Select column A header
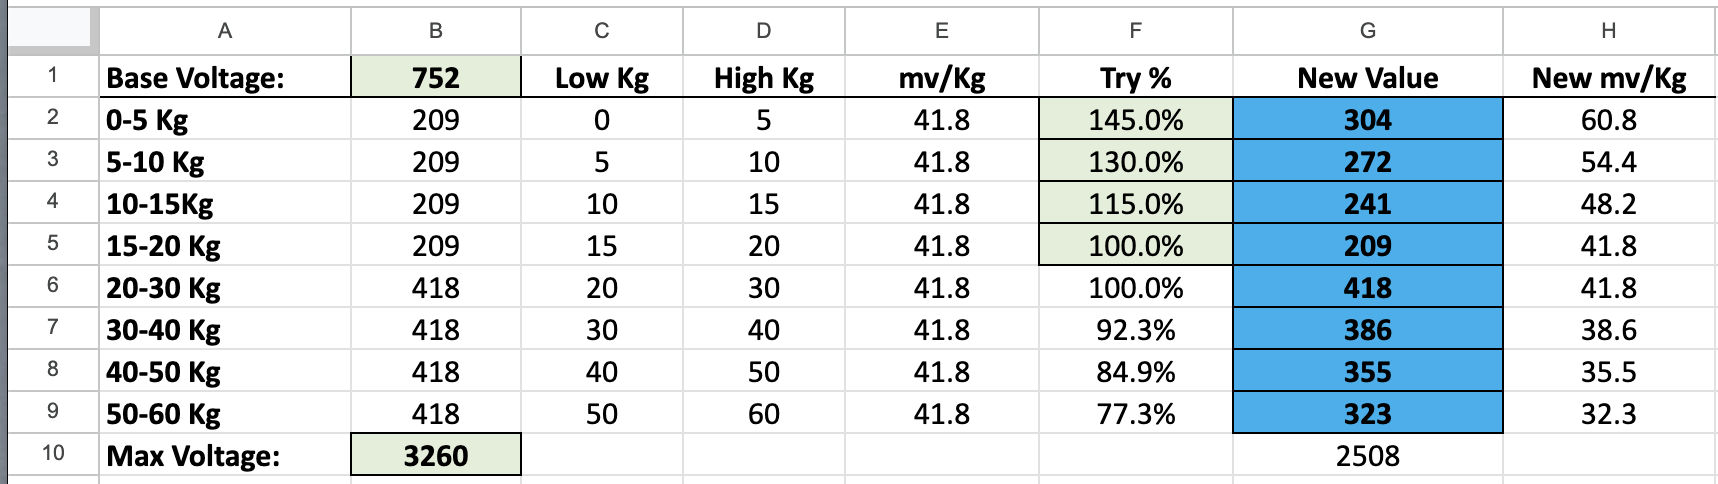Image resolution: width=1718 pixels, height=484 pixels. (x=225, y=31)
